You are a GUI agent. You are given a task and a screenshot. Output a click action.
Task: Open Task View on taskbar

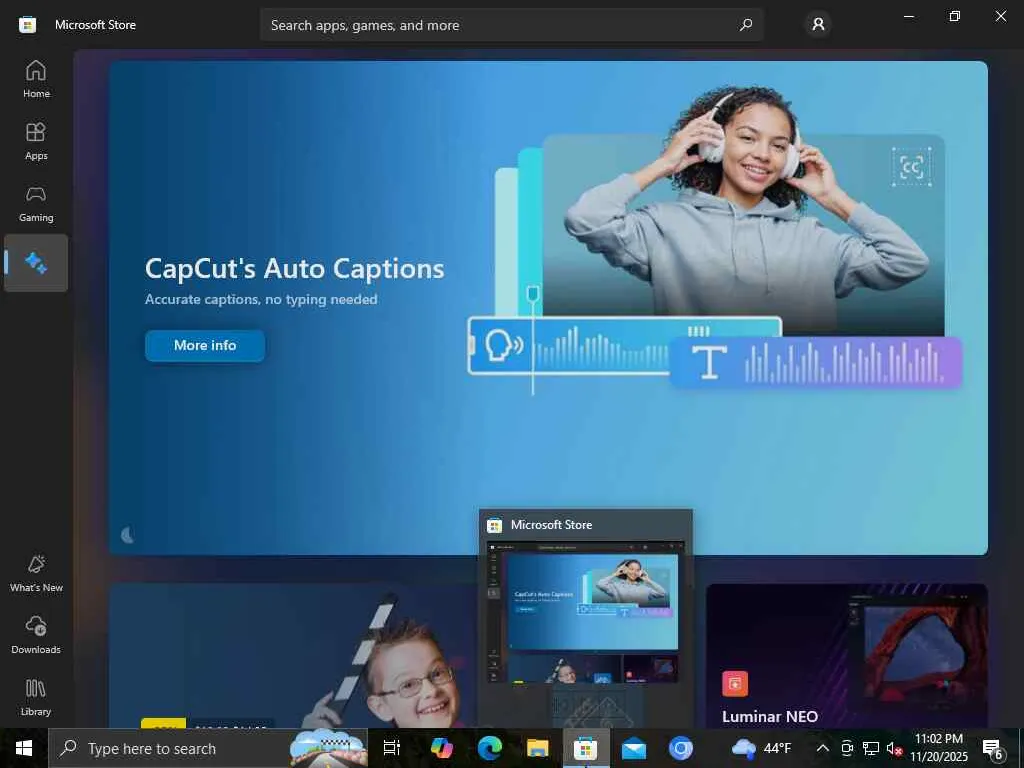coord(392,748)
